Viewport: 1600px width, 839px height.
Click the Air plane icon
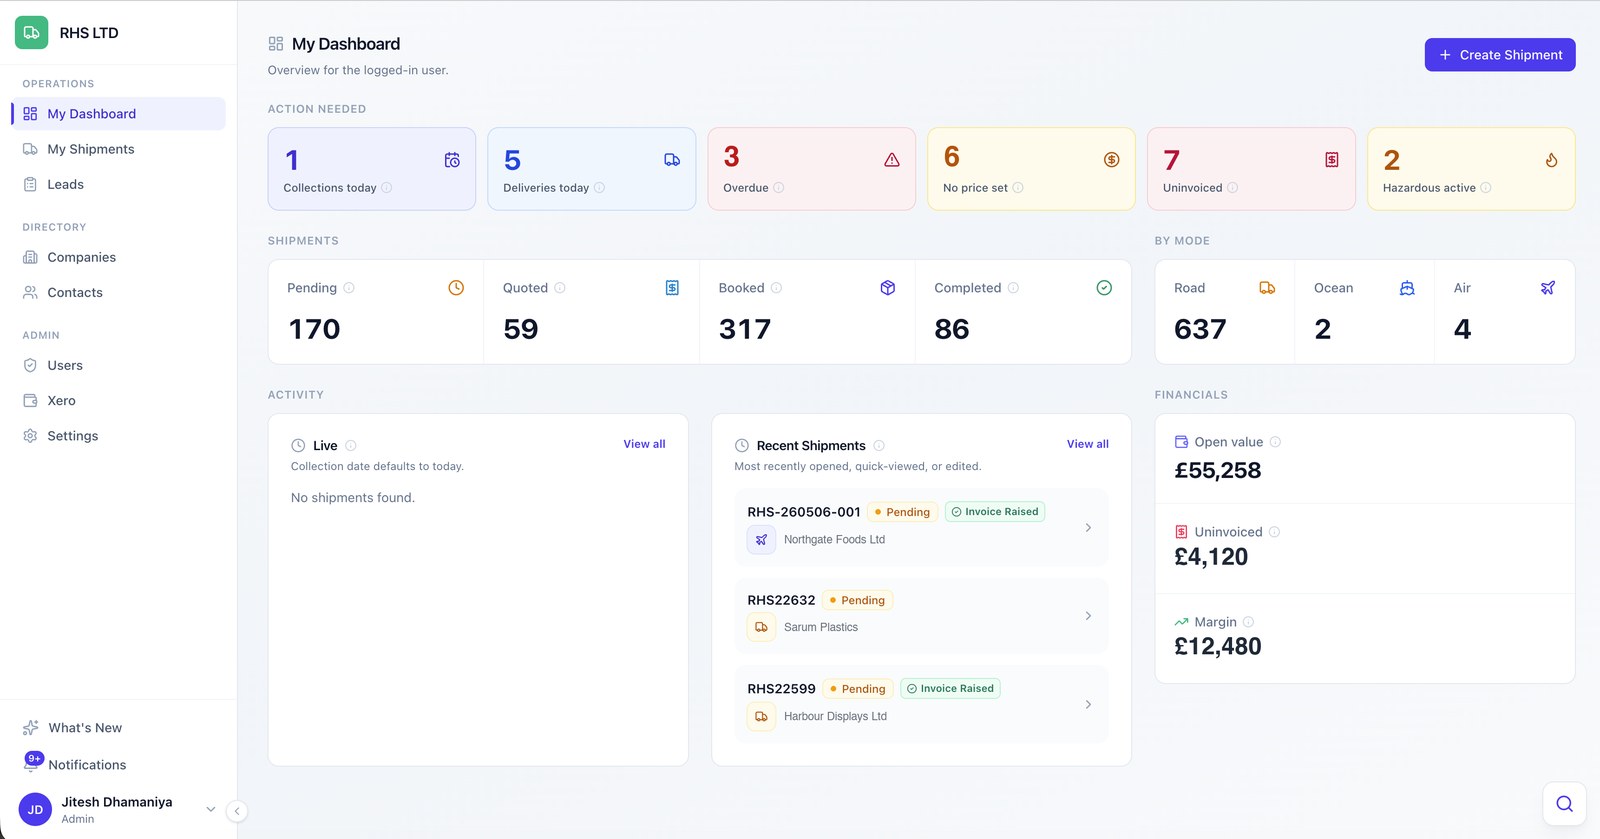(1548, 288)
